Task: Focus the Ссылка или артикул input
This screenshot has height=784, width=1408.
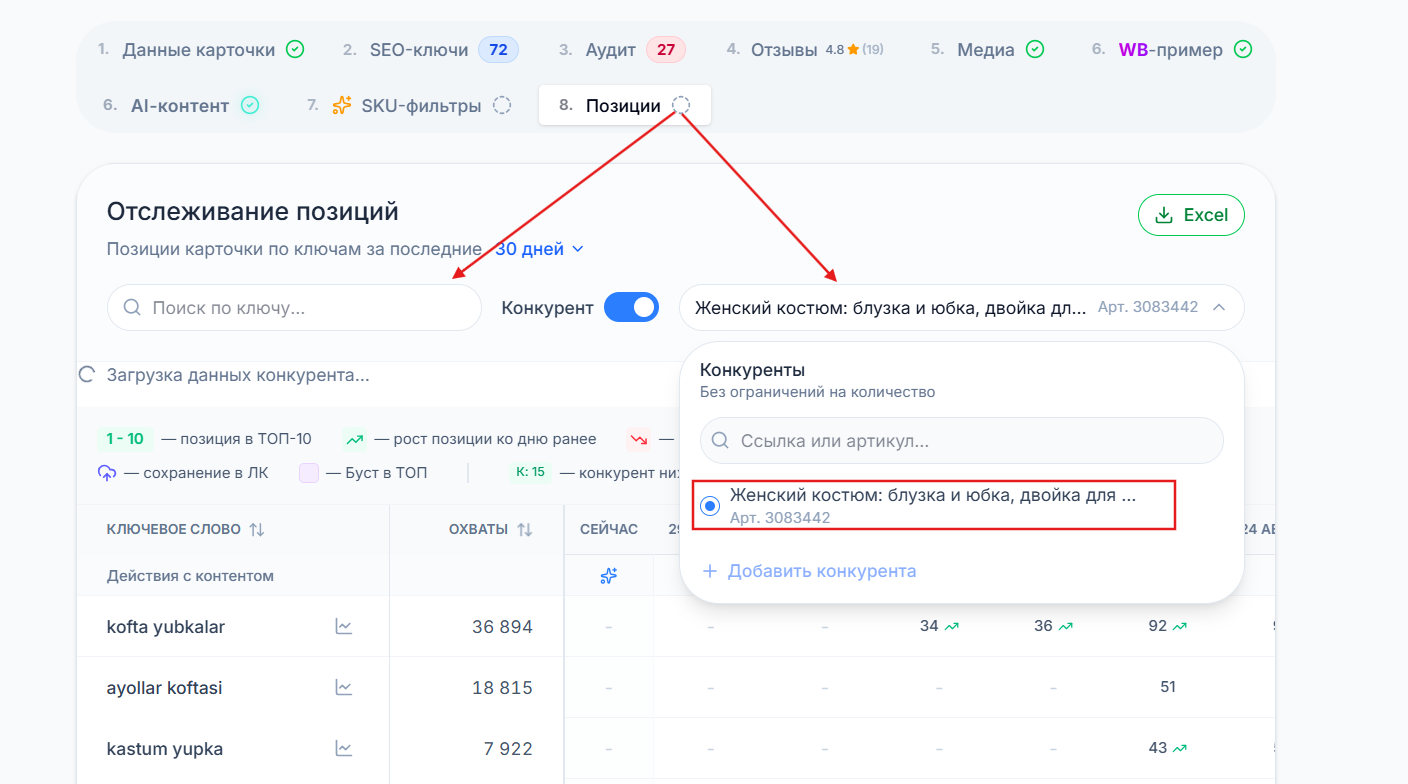Action: (962, 441)
